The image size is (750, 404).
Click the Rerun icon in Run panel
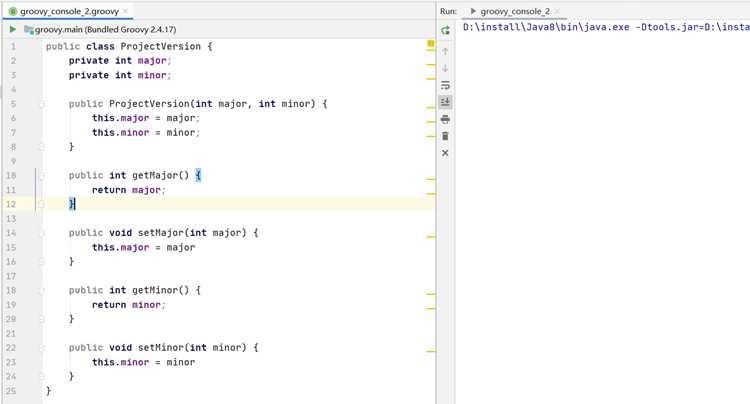445,30
